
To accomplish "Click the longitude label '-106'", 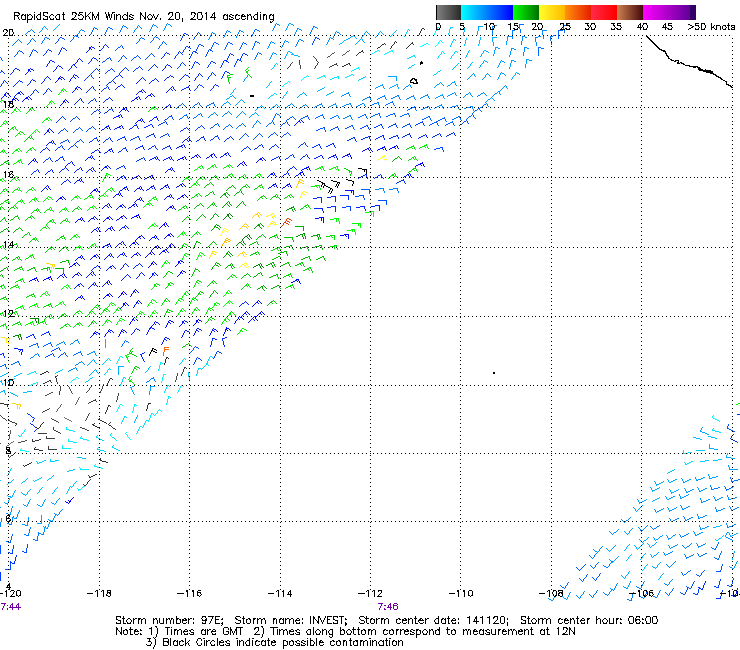I will [641, 593].
